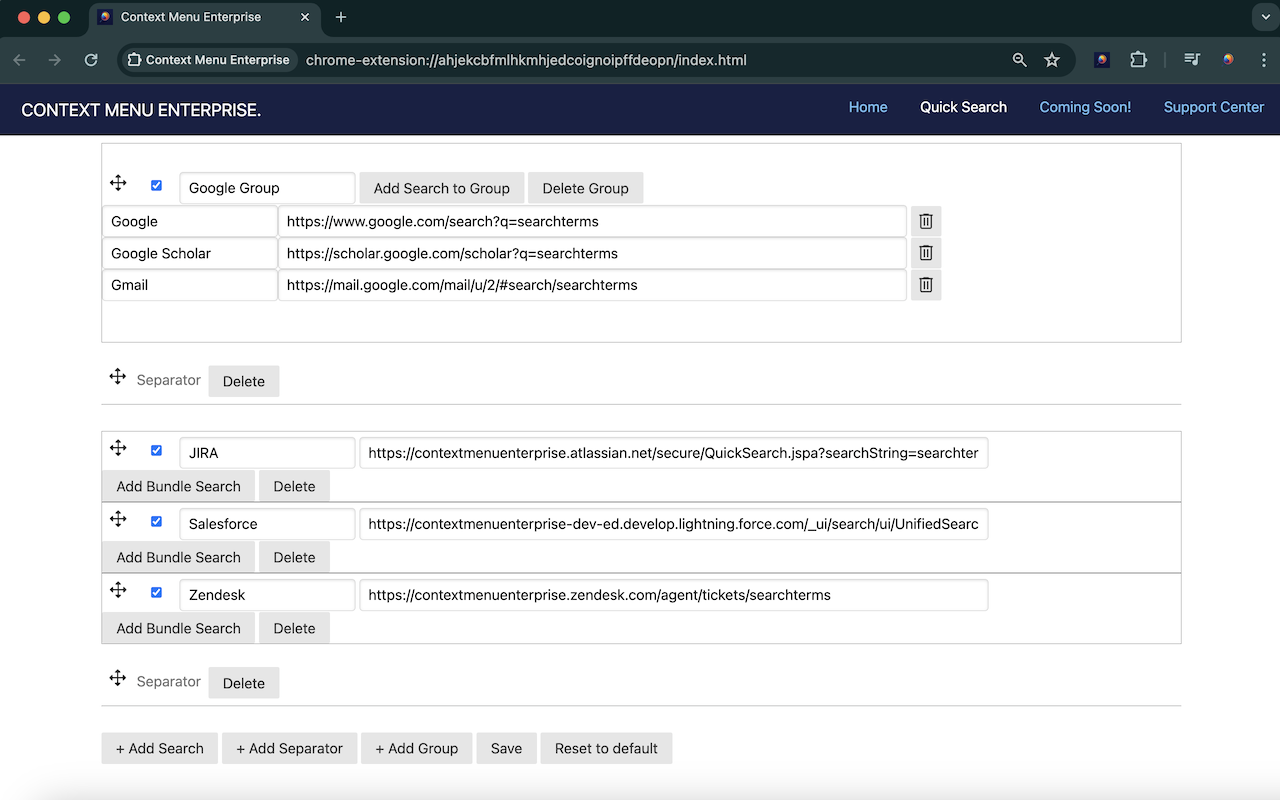Open the media controls icon in the toolbar
This screenshot has width=1280, height=800.
[1191, 60]
